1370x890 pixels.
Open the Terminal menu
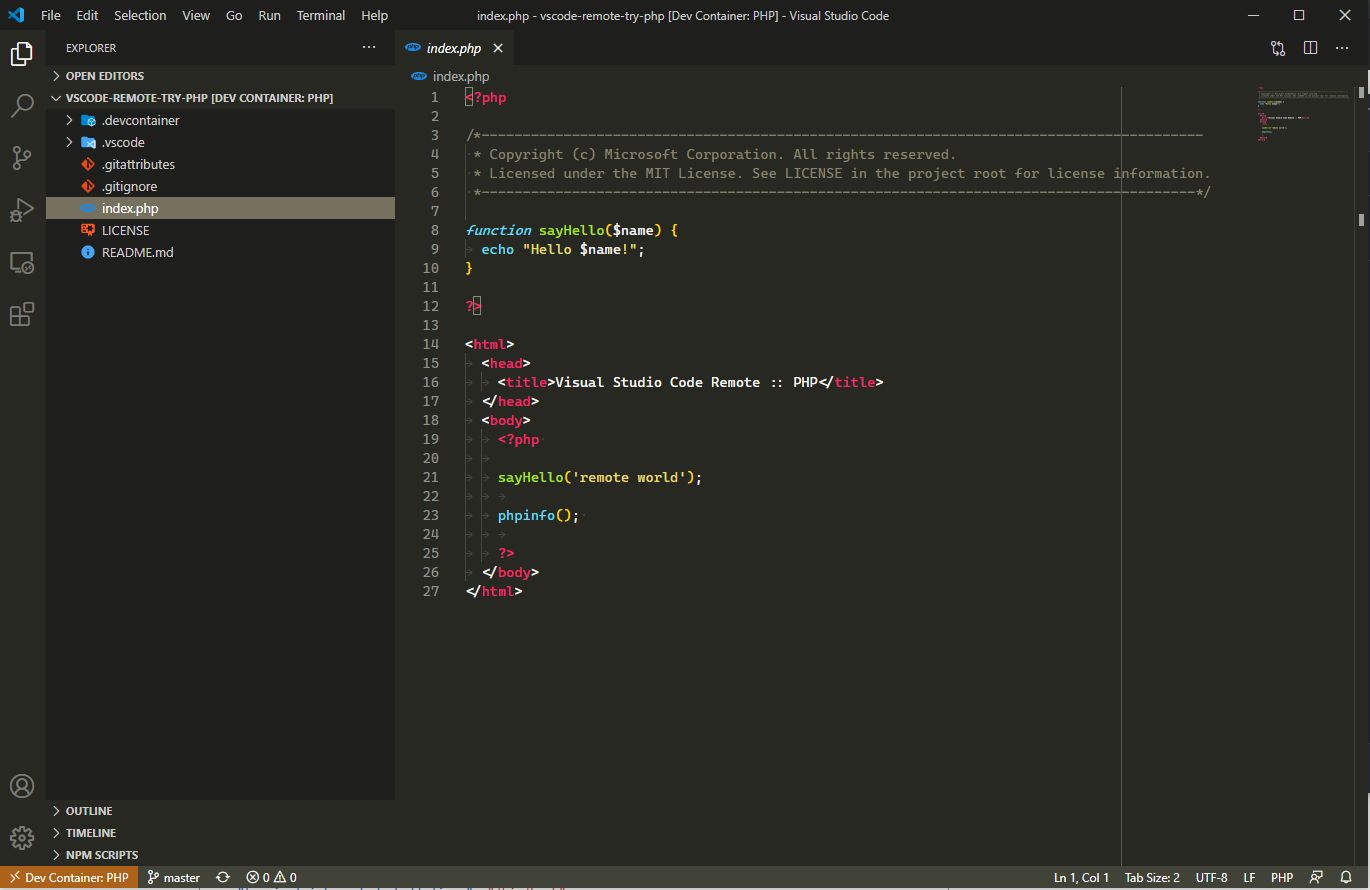tap(320, 15)
